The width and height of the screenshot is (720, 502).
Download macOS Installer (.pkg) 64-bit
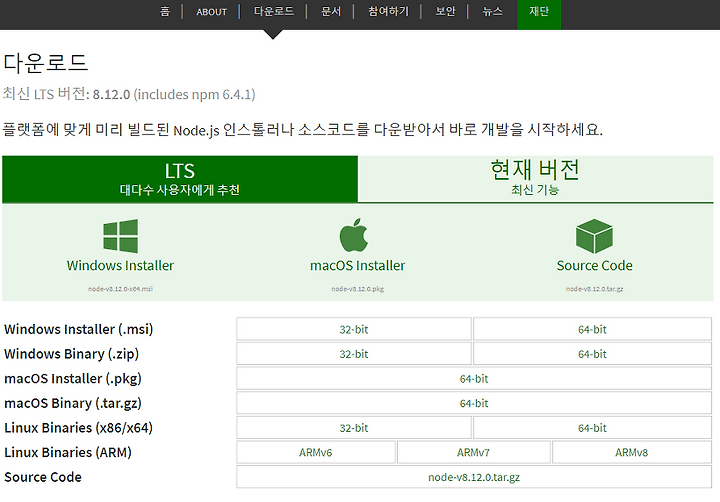point(474,378)
